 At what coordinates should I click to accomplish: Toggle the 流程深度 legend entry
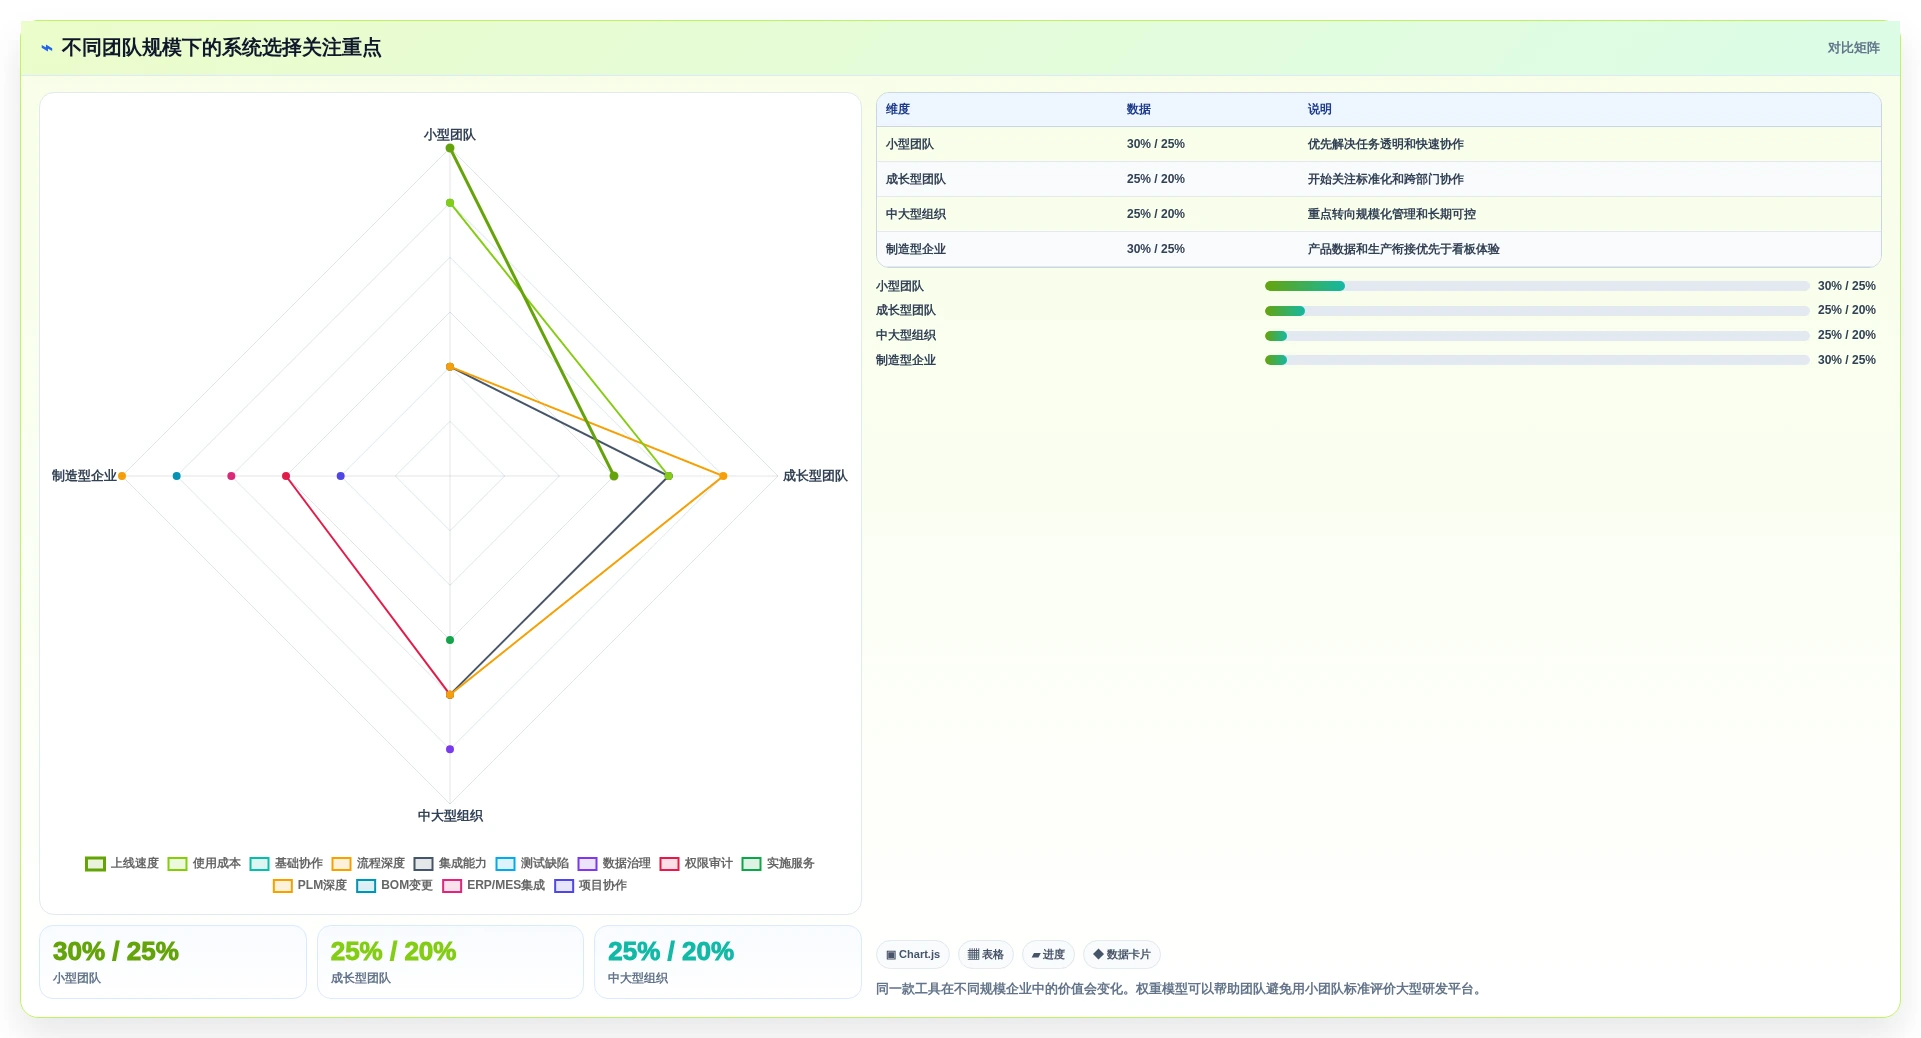pyautogui.click(x=368, y=863)
